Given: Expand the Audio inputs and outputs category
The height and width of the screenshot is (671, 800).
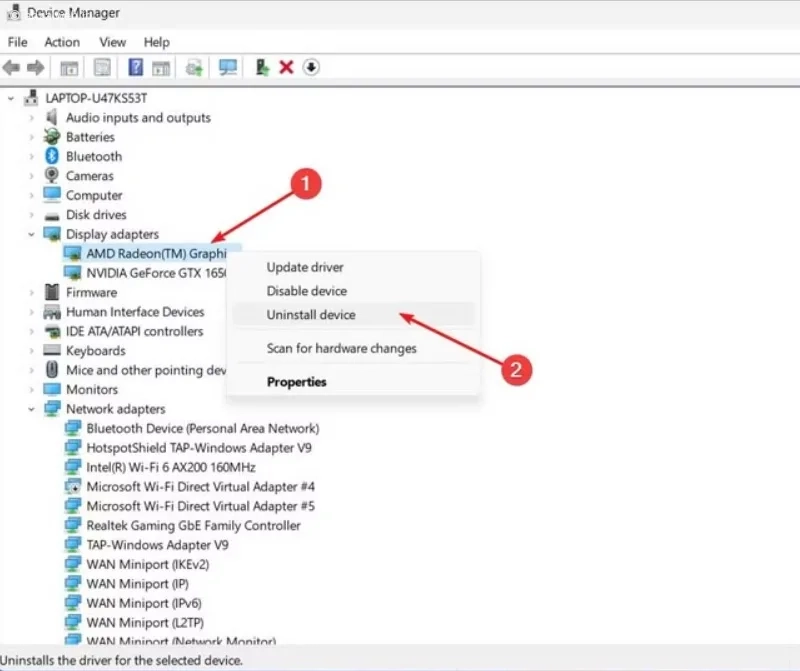Looking at the screenshot, I should pyautogui.click(x=31, y=118).
